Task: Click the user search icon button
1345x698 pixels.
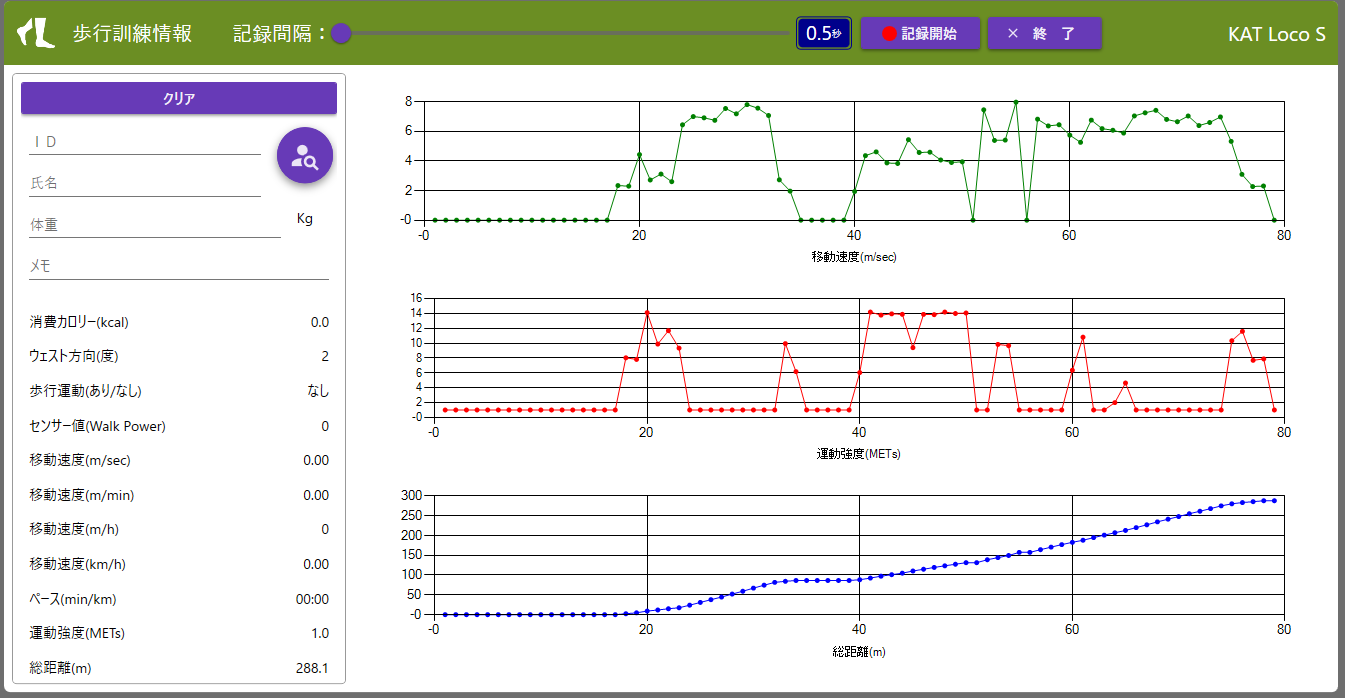Action: [x=304, y=156]
